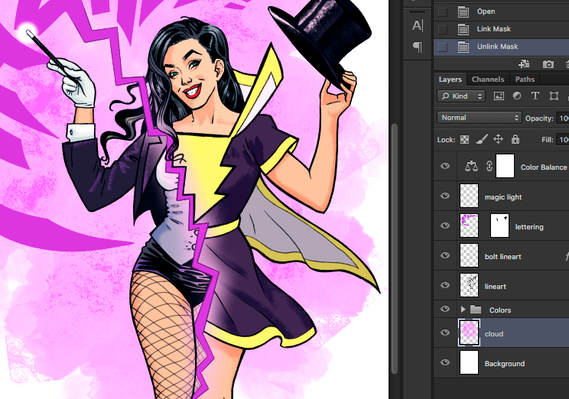This screenshot has height=399, width=569.
Task: Click the camera snapshot icon
Action: (548, 64)
